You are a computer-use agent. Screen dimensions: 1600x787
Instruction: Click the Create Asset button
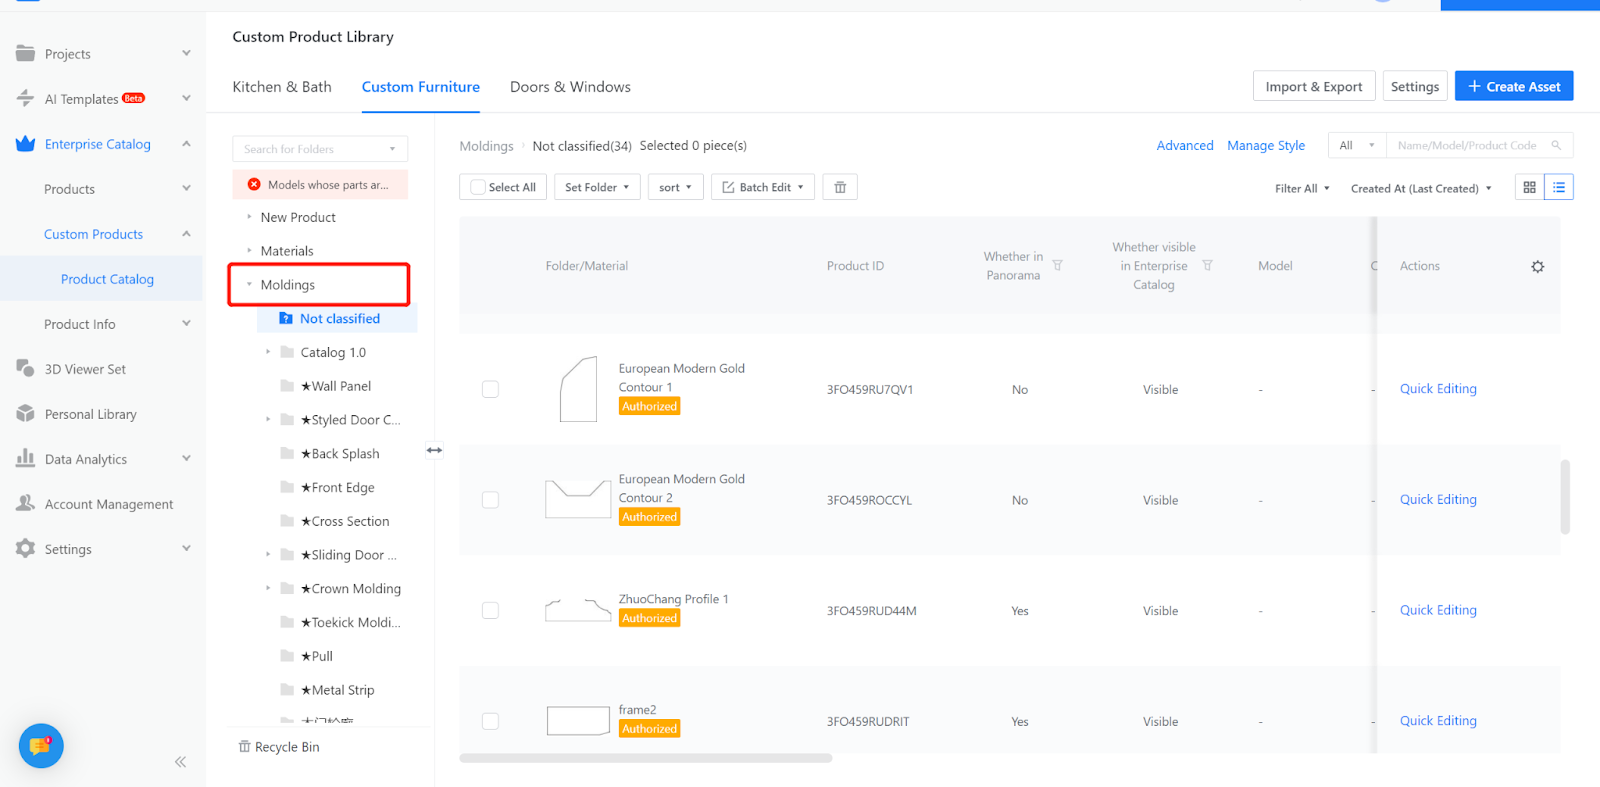tap(1513, 87)
